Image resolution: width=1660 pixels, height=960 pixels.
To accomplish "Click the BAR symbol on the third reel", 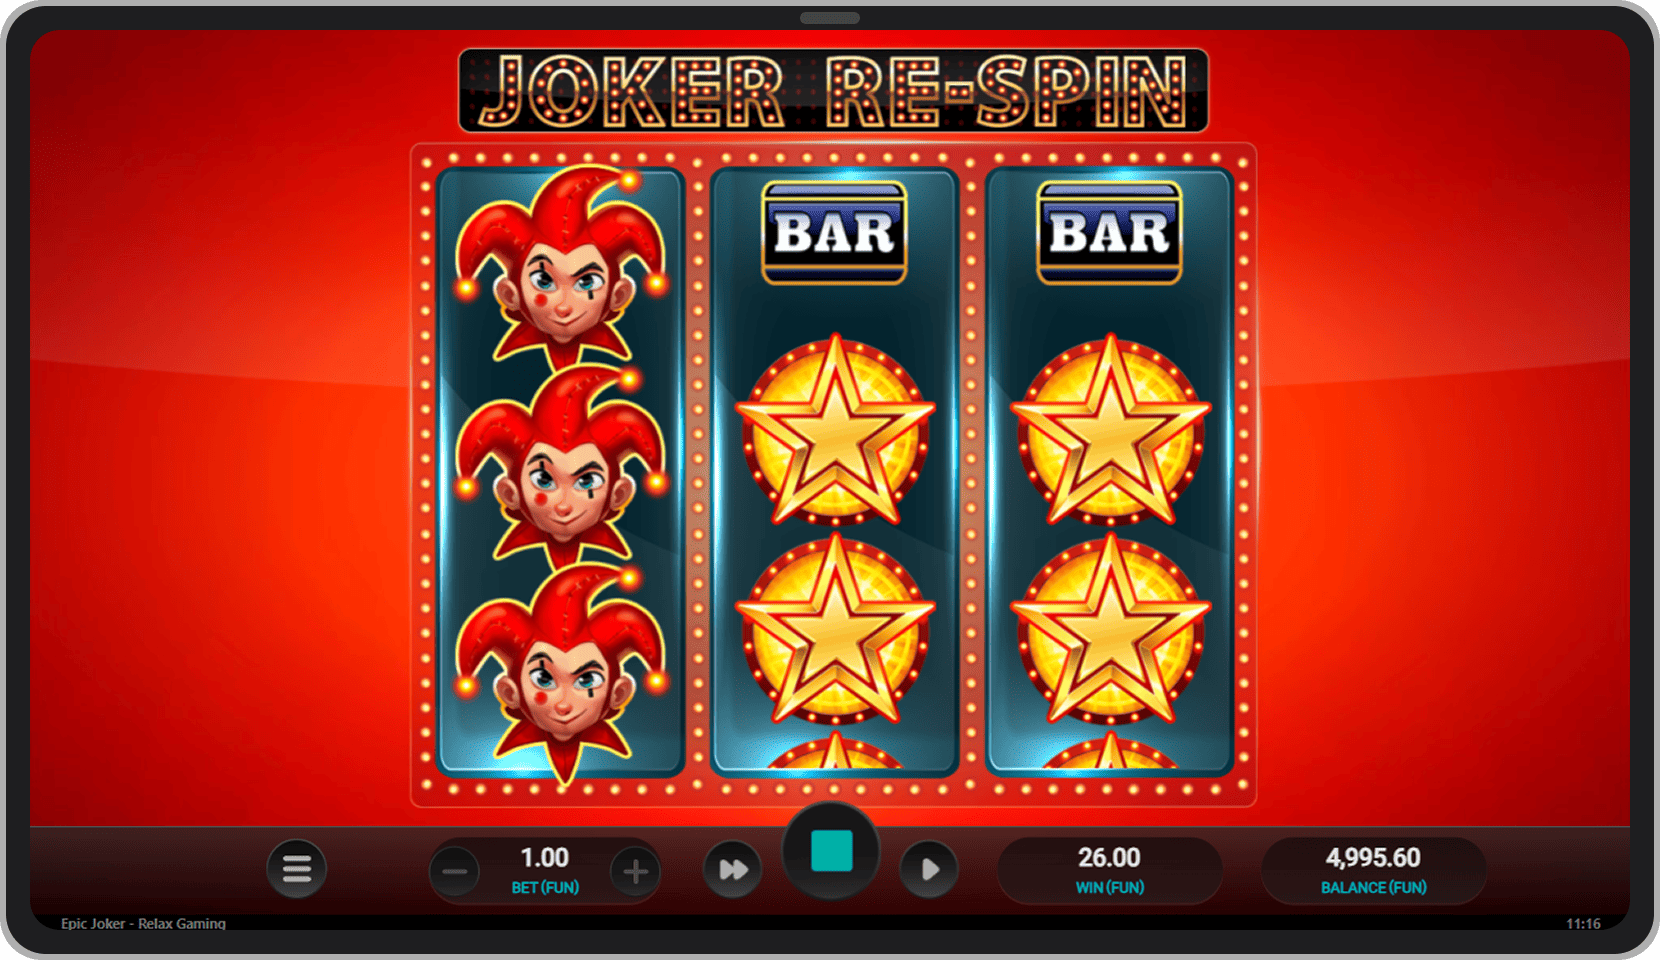I will [x=1109, y=233].
